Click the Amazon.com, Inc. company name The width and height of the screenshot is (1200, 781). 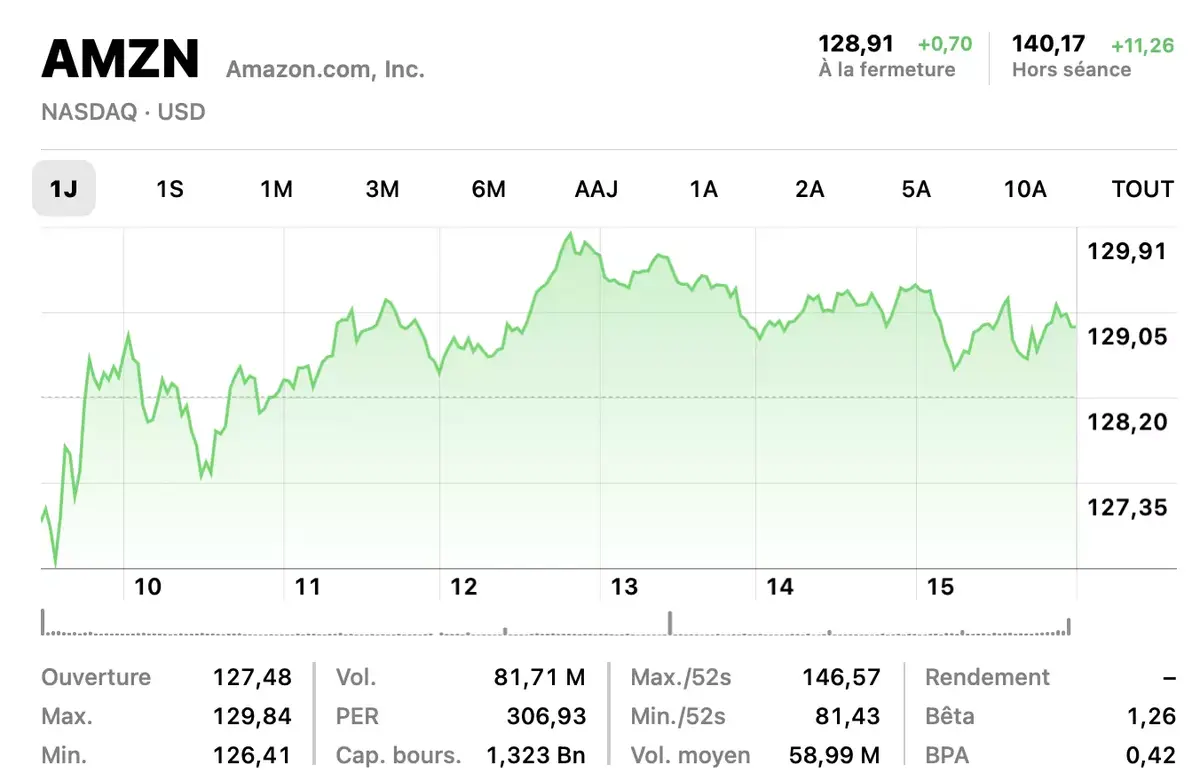(x=325, y=69)
